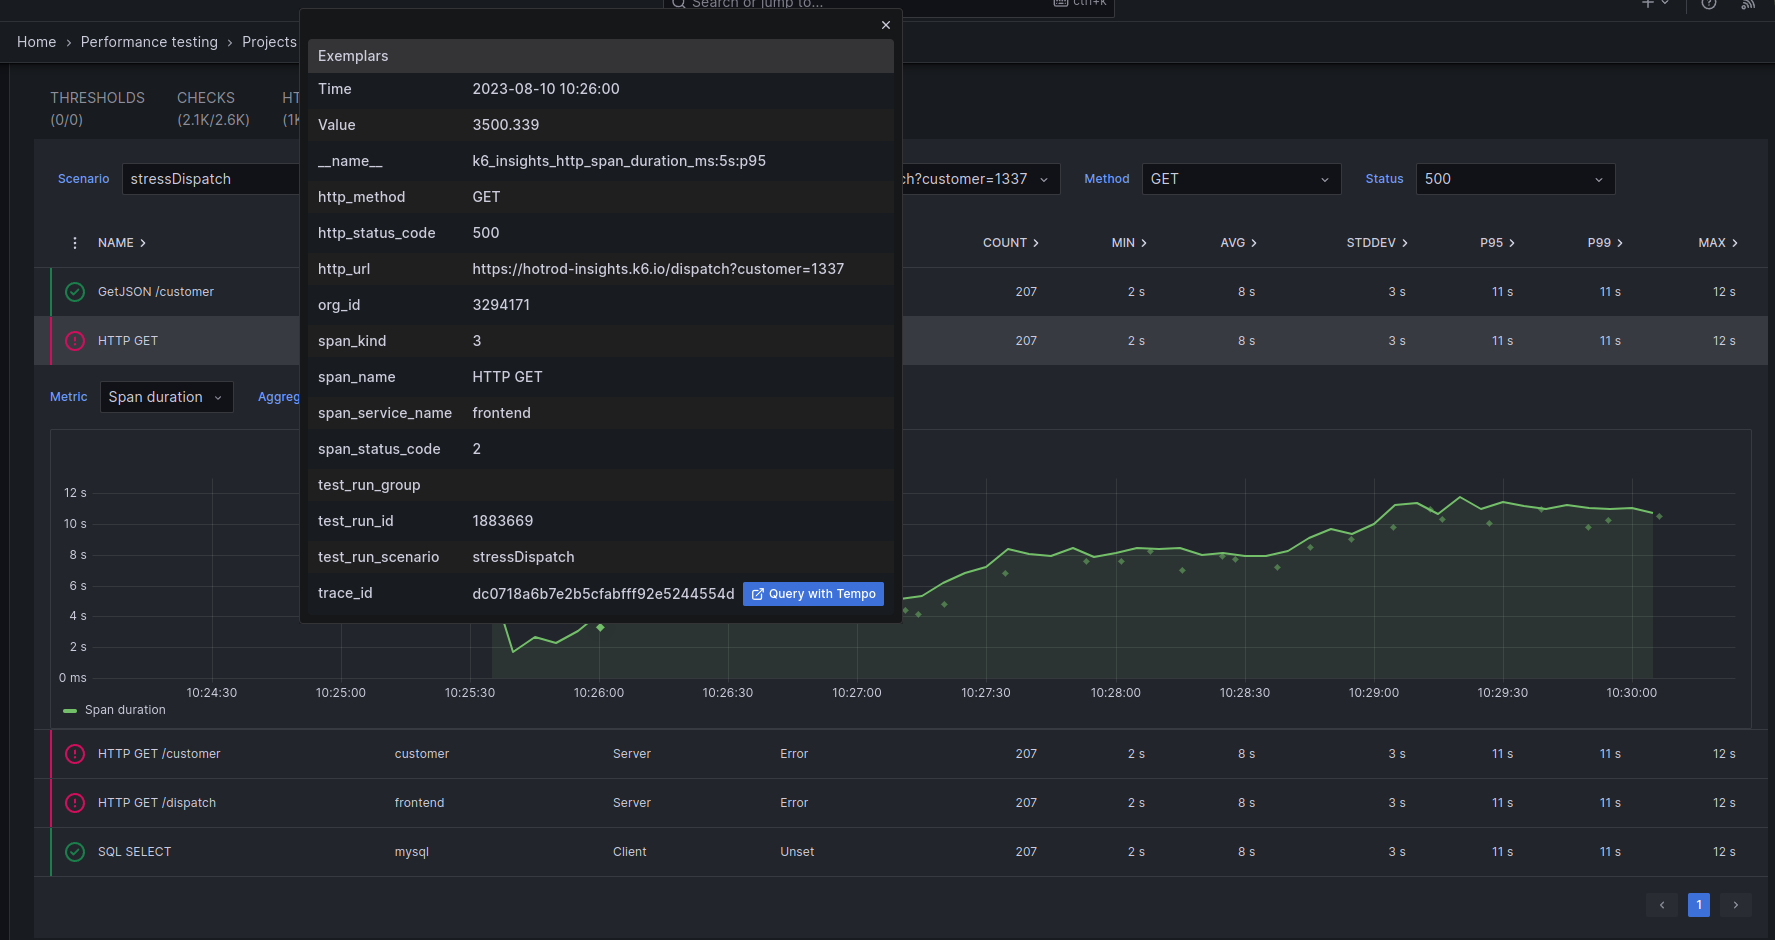Switch to the CHECKS tab
Viewport: 1775px width, 940px height.
[206, 97]
